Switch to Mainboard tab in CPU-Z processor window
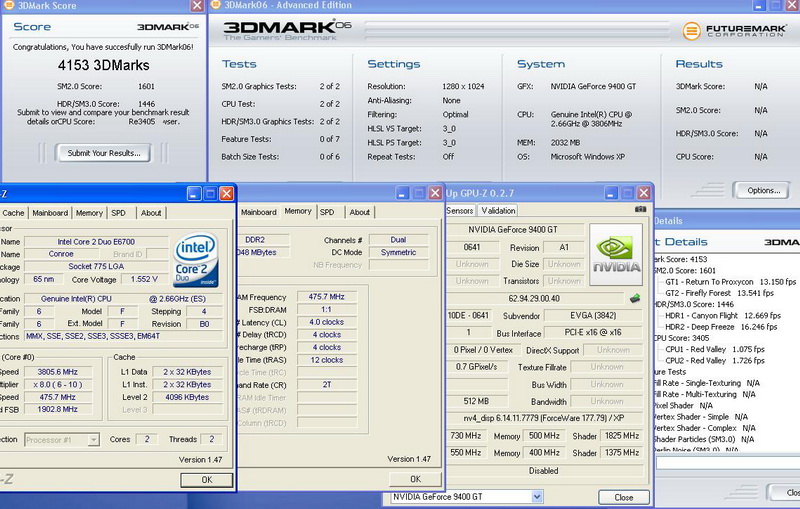The image size is (800, 509). 50,213
